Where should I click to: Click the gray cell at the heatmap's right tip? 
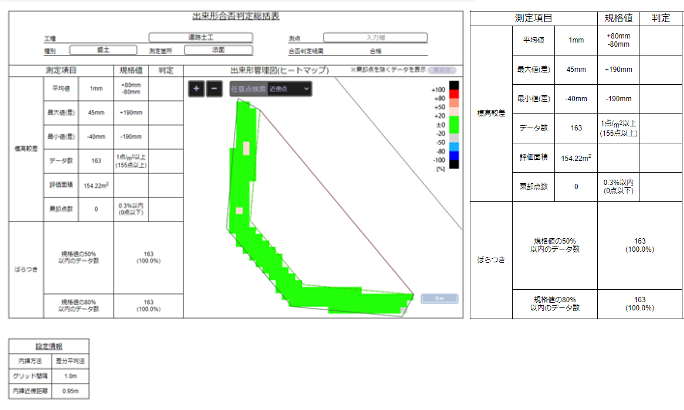click(404, 311)
